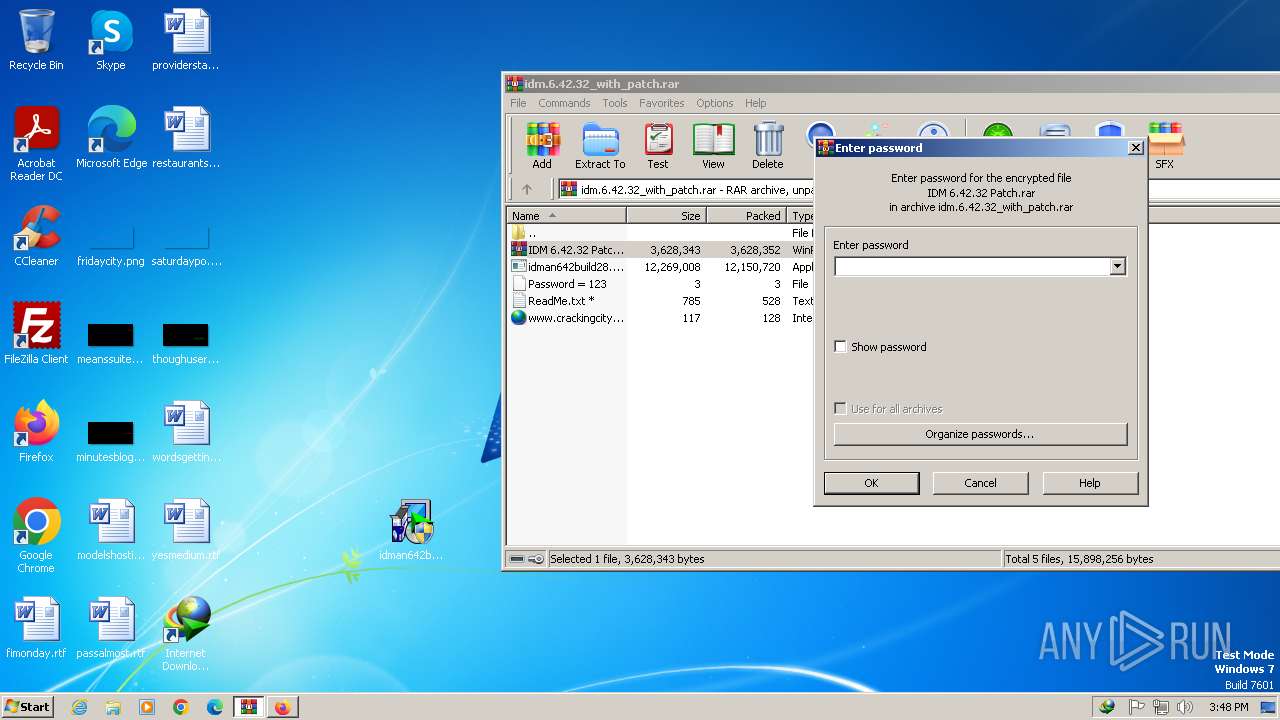1280x720 pixels.
Task: Click the volume icon in system tray
Action: click(x=1186, y=707)
